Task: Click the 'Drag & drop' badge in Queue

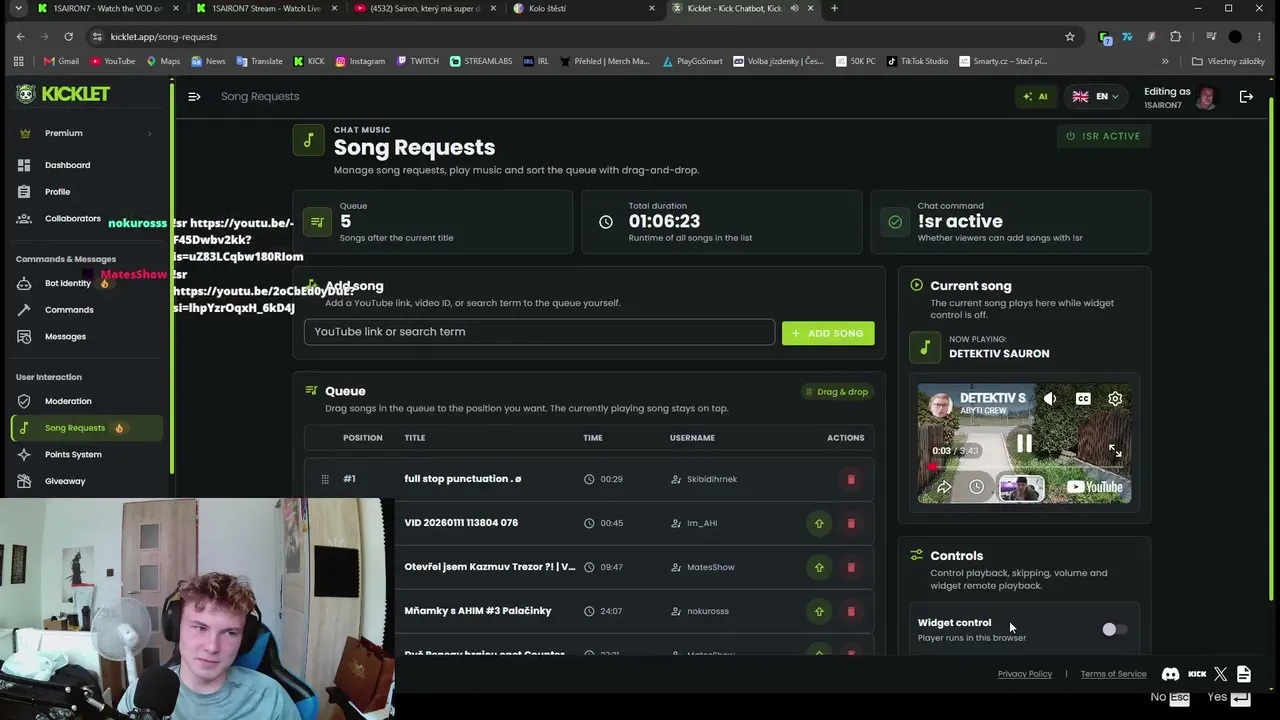Action: [836, 392]
